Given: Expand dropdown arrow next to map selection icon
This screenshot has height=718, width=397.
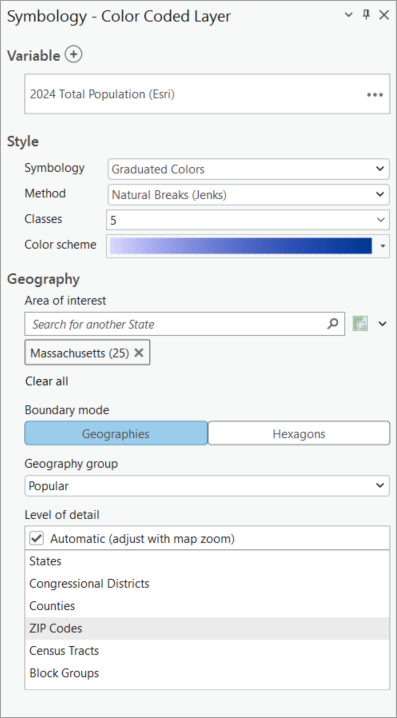Looking at the screenshot, I should (382, 324).
